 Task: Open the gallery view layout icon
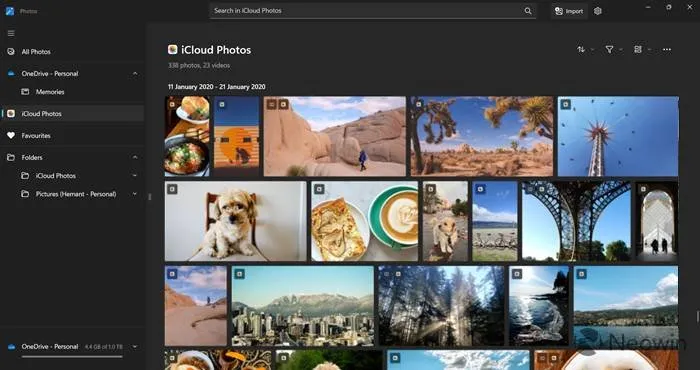(638, 50)
